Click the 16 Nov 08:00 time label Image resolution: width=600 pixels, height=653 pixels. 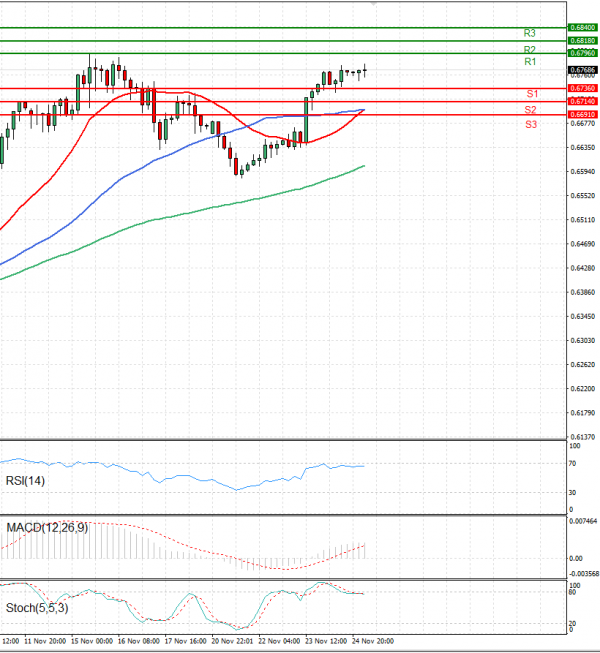point(139,641)
